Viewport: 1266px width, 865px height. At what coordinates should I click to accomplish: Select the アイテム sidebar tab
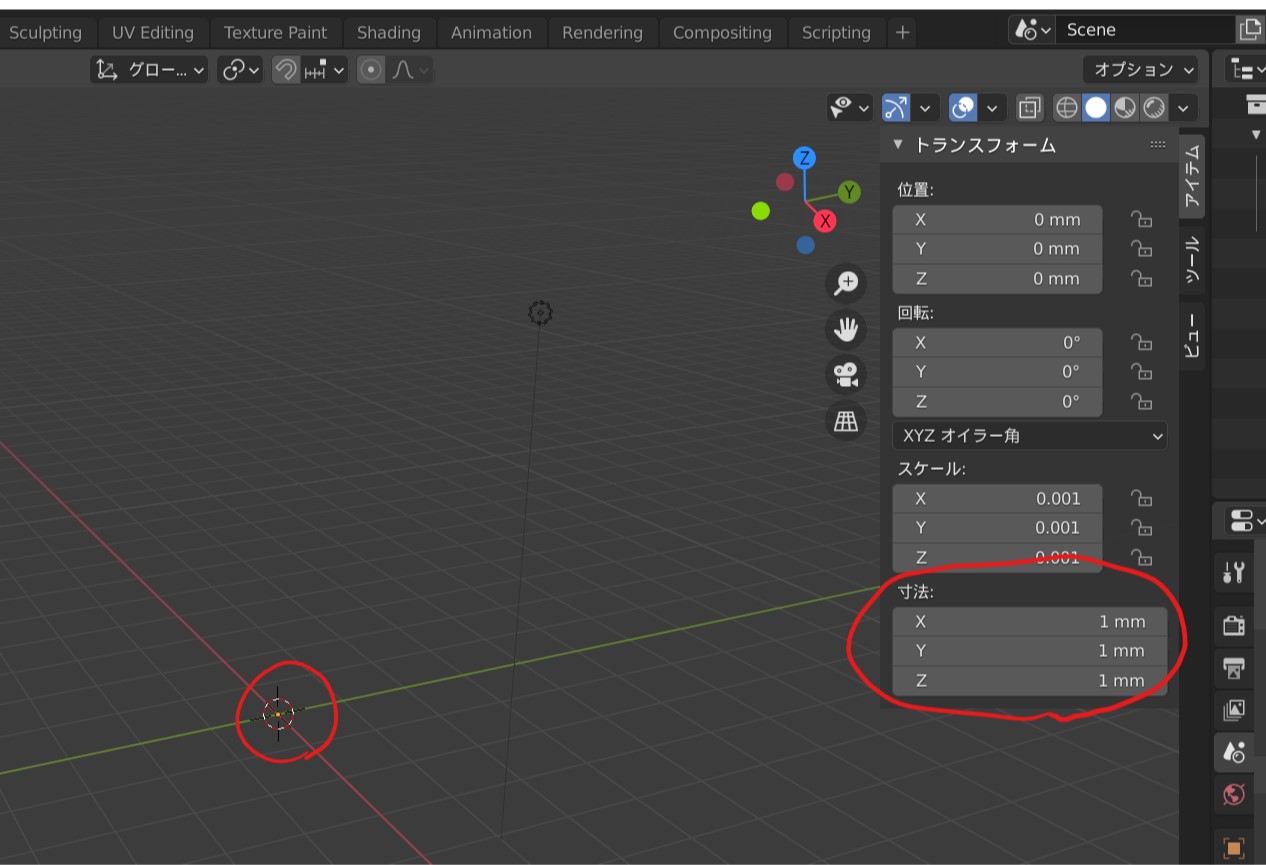click(1192, 175)
